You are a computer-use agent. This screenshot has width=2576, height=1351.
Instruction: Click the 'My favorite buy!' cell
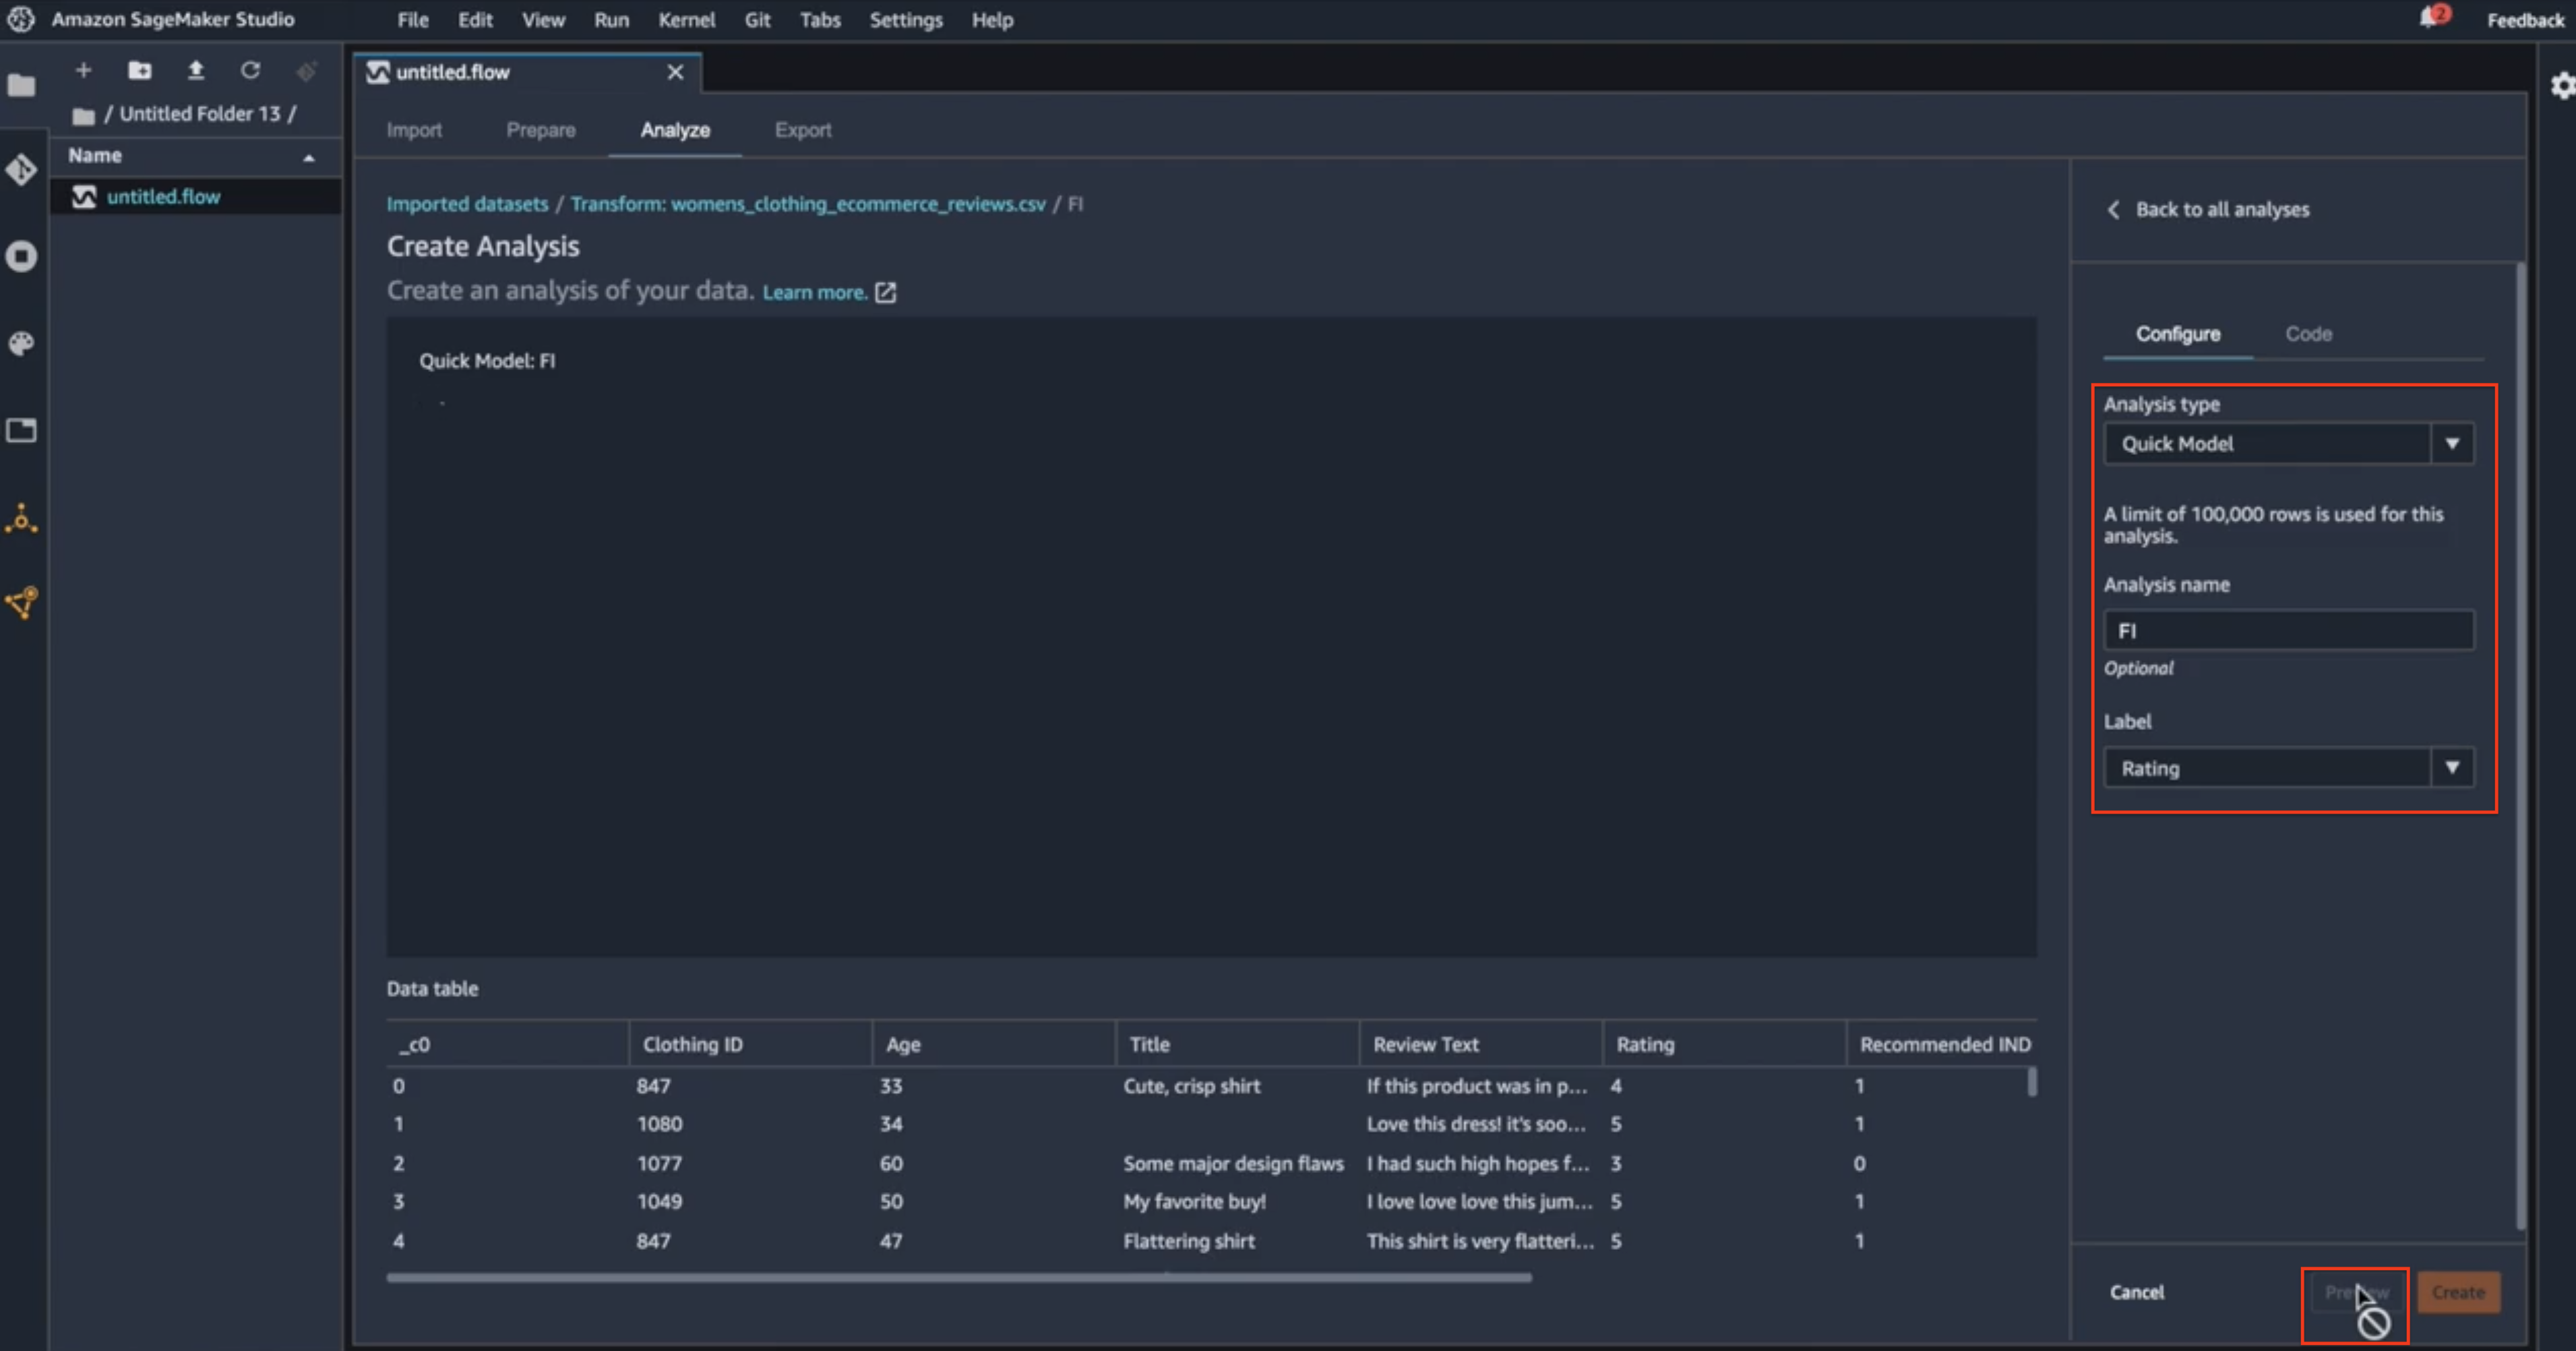coord(1194,1202)
